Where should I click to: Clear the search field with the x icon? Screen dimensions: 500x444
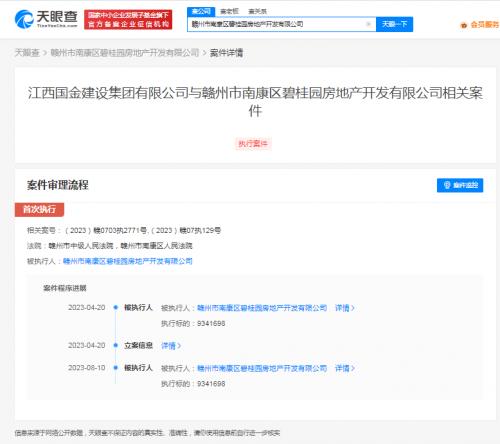coord(369,24)
